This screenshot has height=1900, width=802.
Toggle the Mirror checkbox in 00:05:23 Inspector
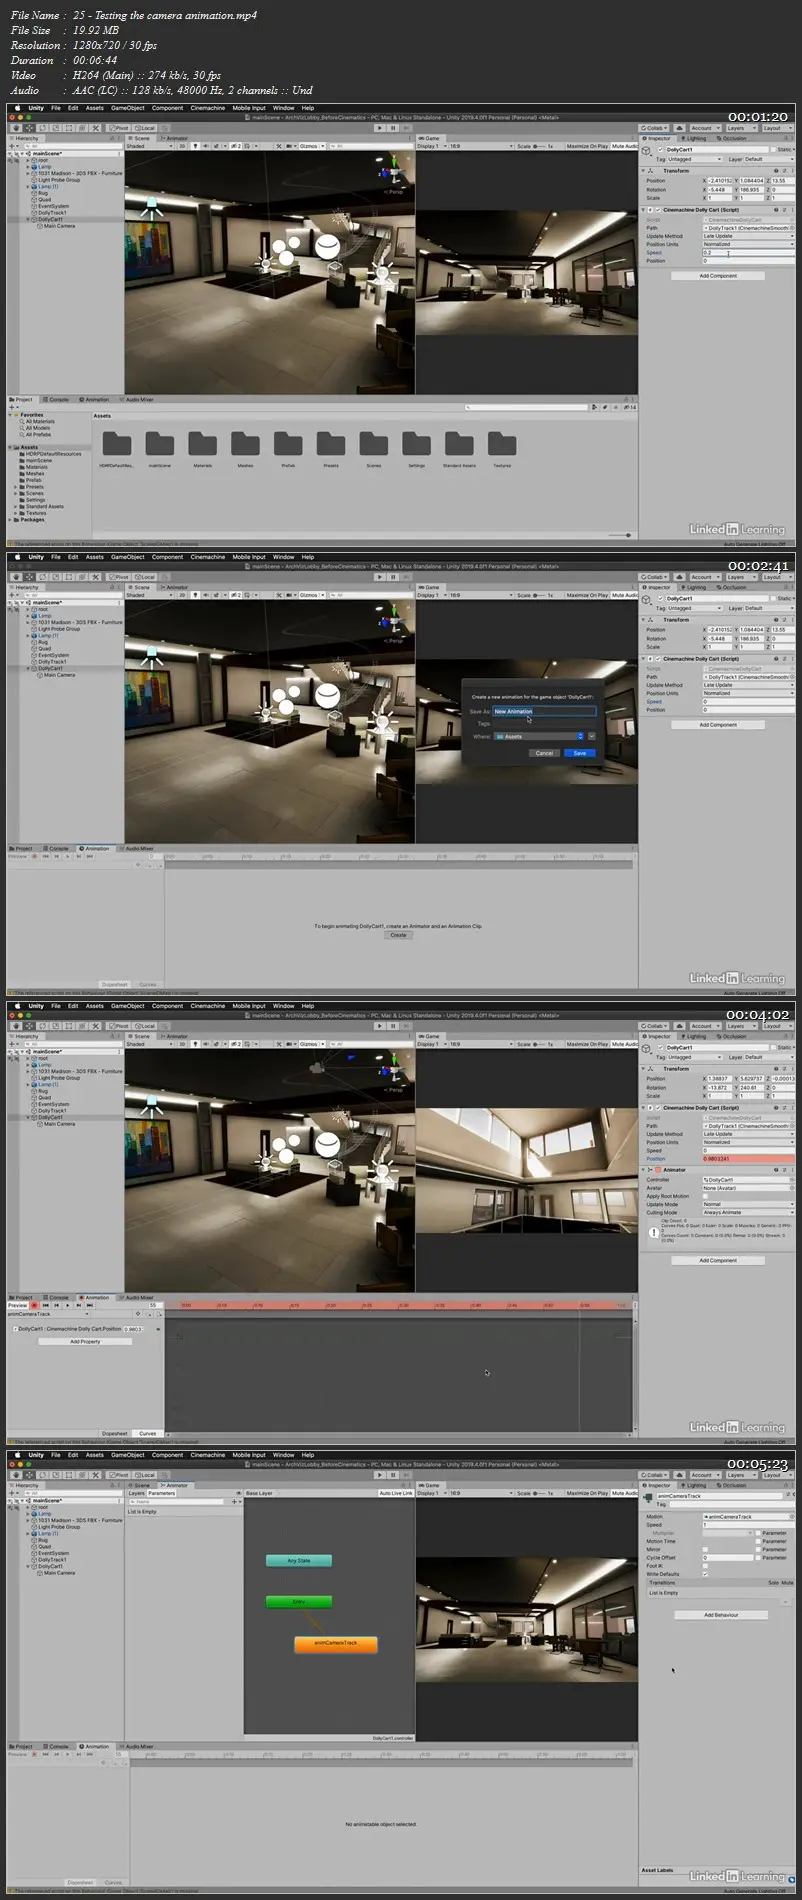(x=706, y=1549)
